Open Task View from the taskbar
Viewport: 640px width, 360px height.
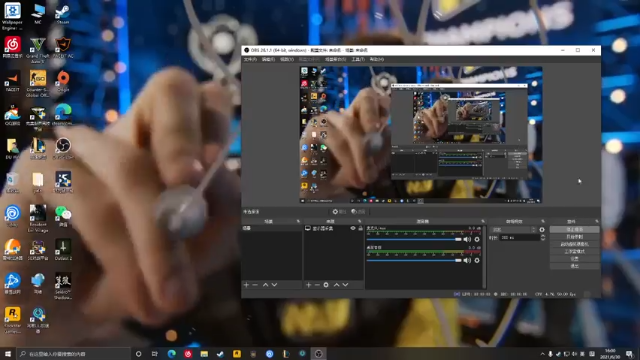coord(155,353)
